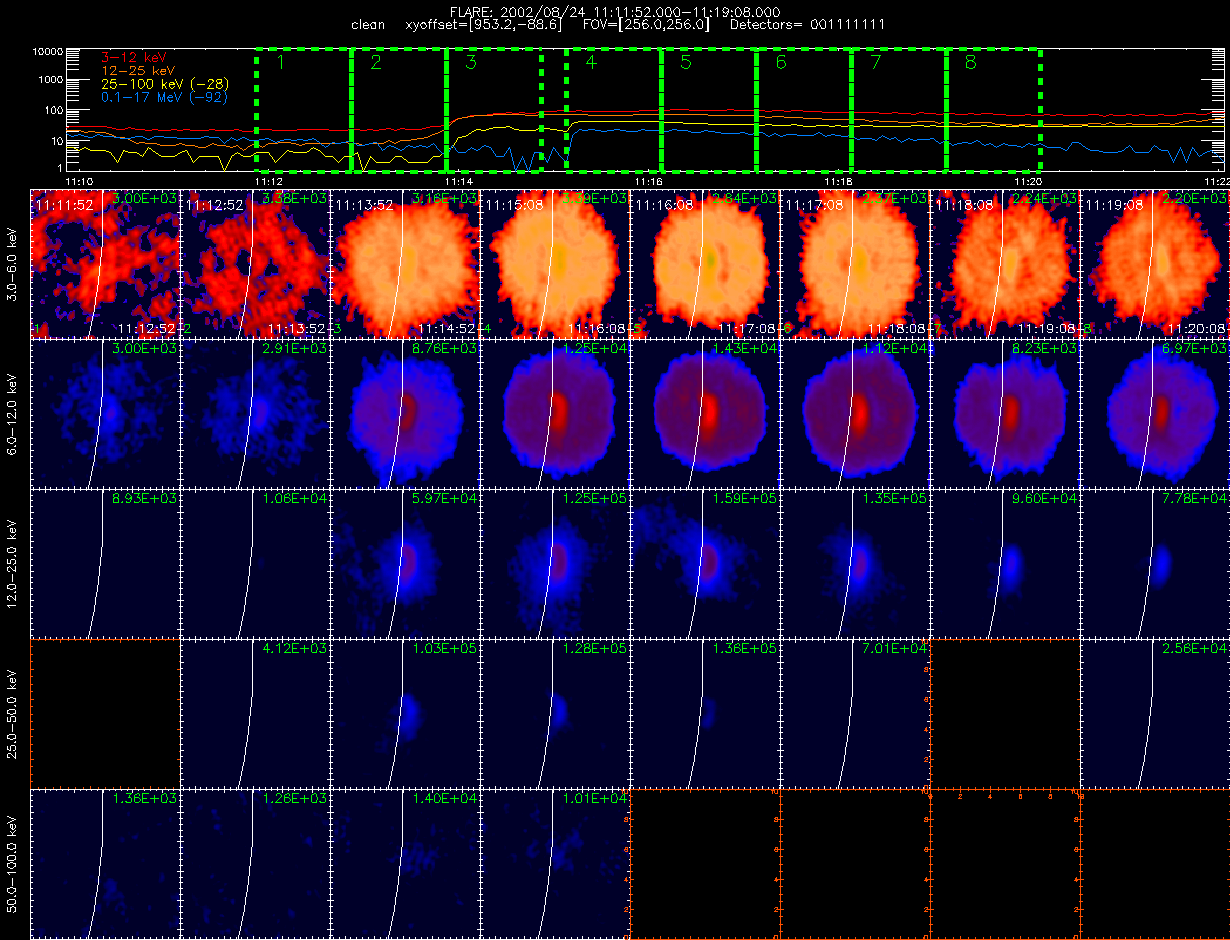Click the interval 1 marker in light curve

tap(281, 62)
